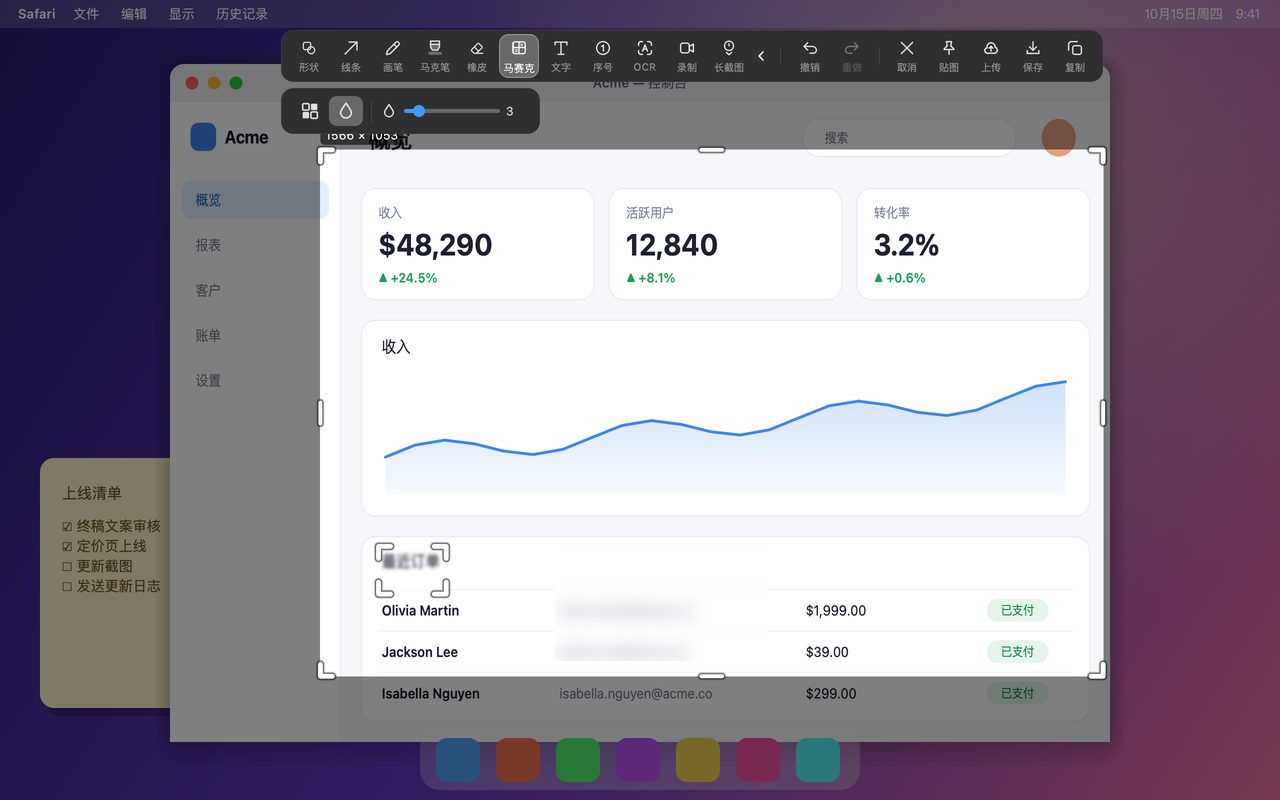The image size is (1280, 800).
Task: Select the 线条 arrow line tool
Action: 351,56
